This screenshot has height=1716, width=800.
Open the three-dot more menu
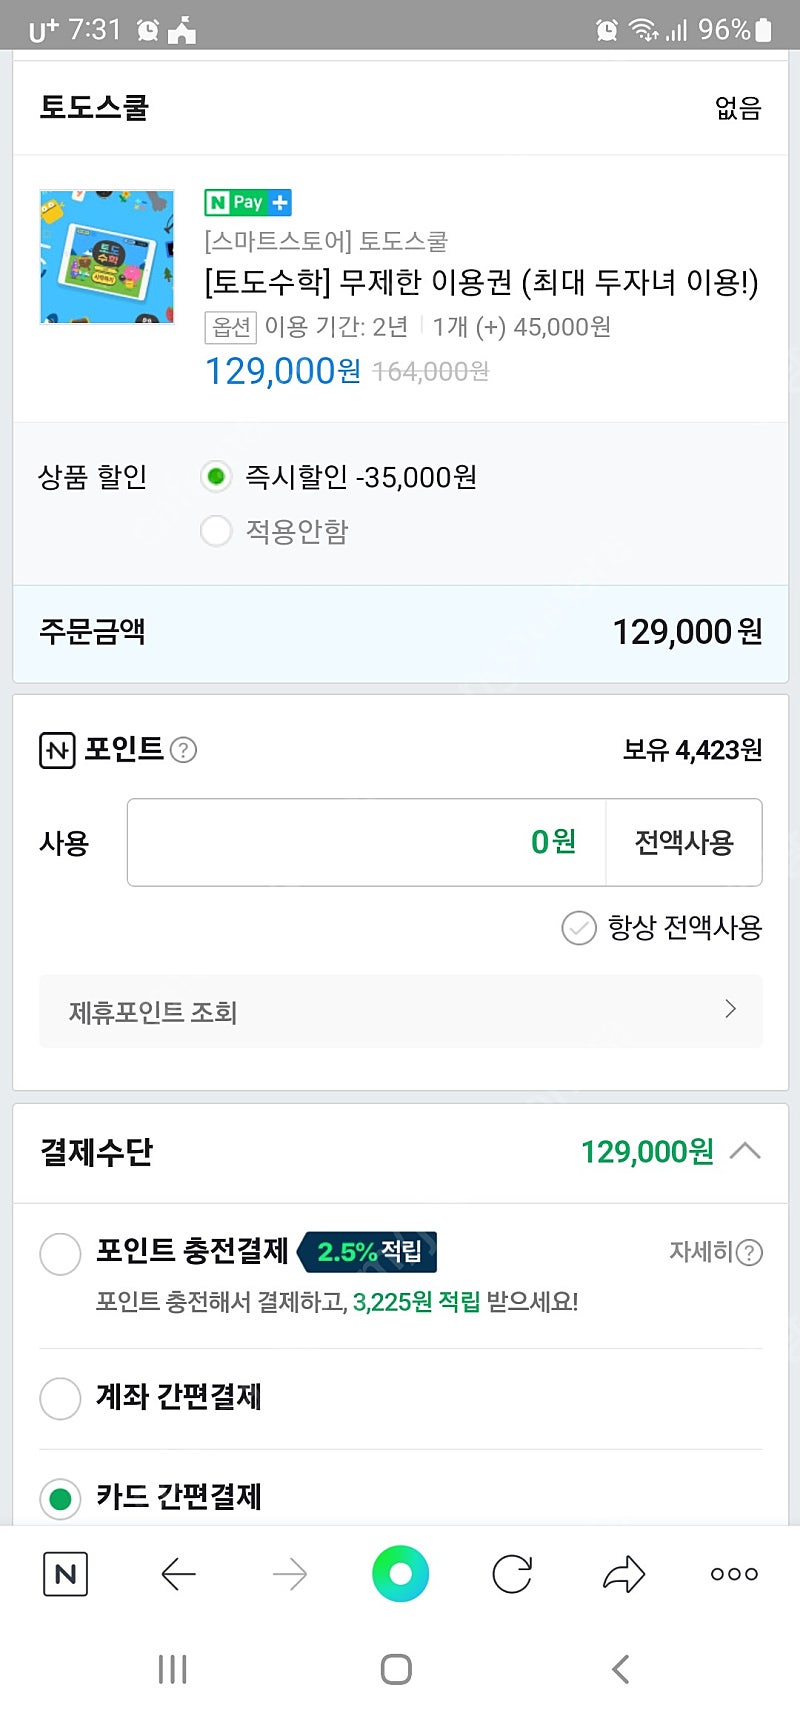click(x=734, y=1574)
